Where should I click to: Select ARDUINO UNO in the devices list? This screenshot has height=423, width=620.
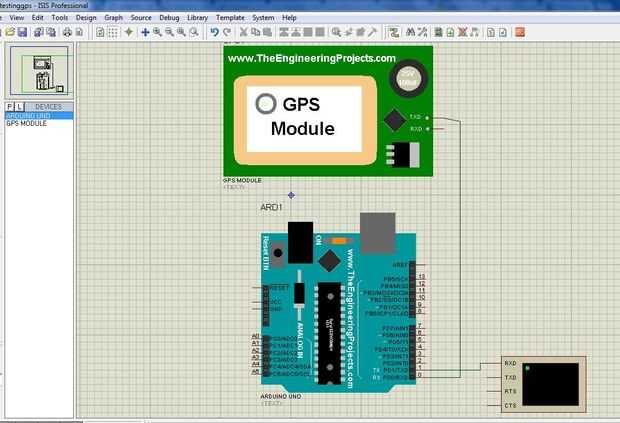[39, 116]
